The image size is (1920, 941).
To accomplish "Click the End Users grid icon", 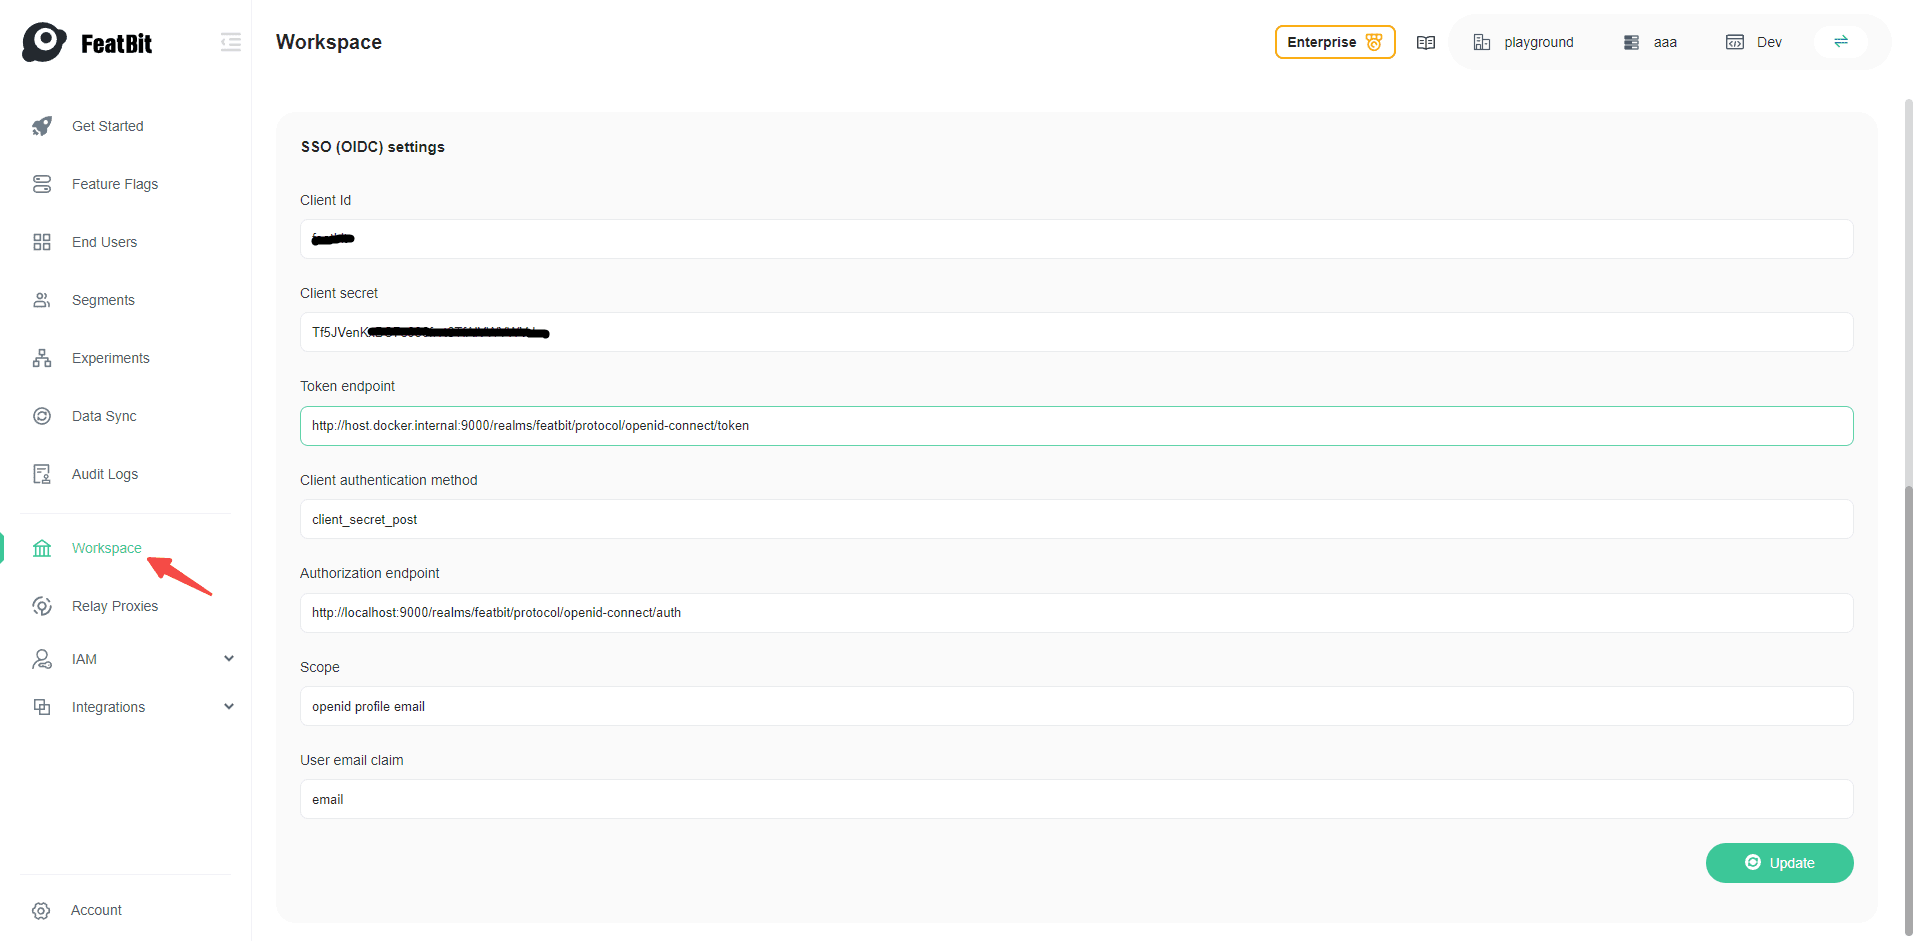I will tap(42, 242).
